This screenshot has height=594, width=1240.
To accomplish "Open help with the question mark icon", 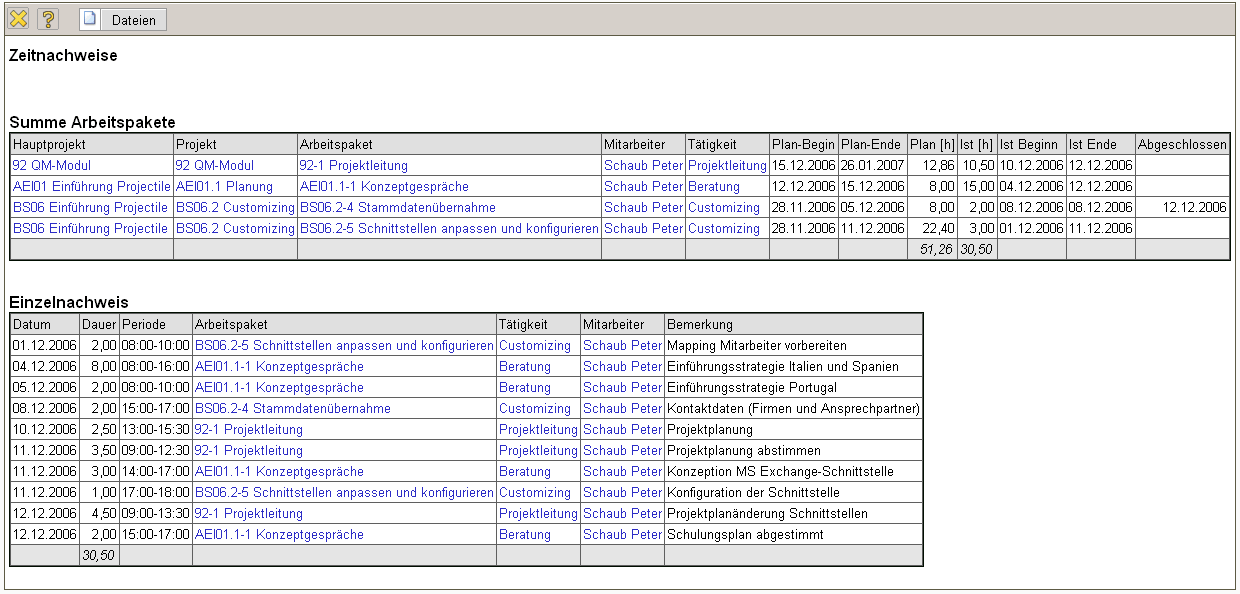I will click(x=48, y=19).
